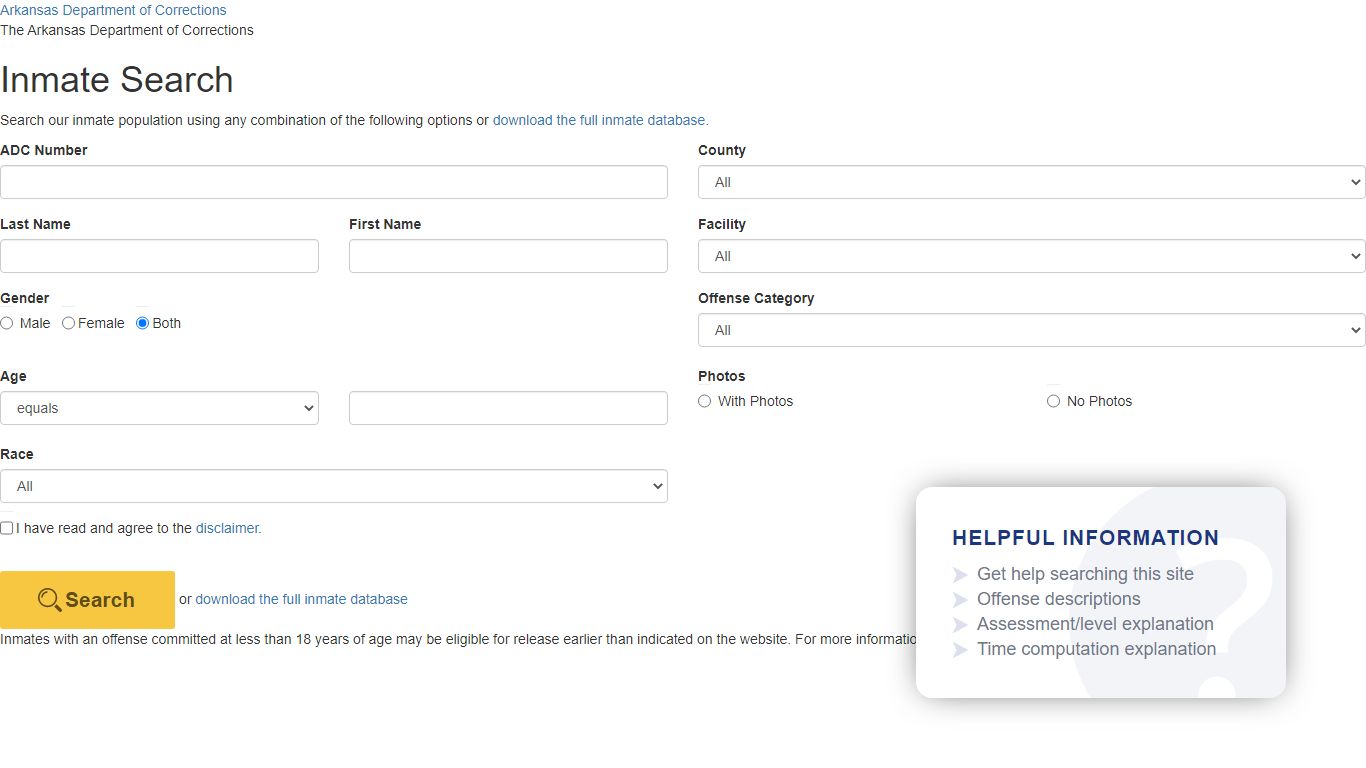Viewport: 1366px width, 768px height.
Task: Open the County dropdown
Action: tap(1031, 182)
